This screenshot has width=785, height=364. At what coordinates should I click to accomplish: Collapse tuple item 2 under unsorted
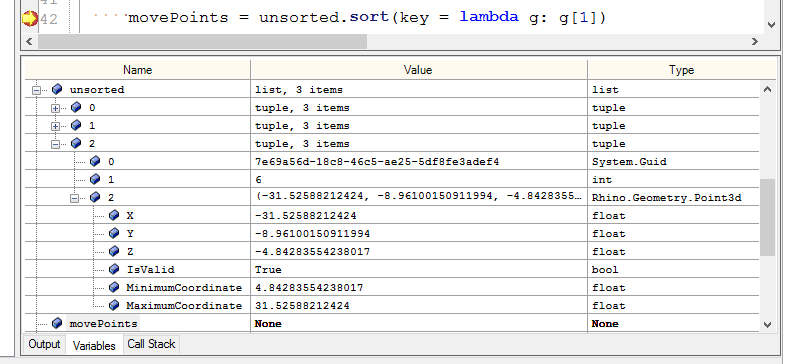(x=56, y=145)
